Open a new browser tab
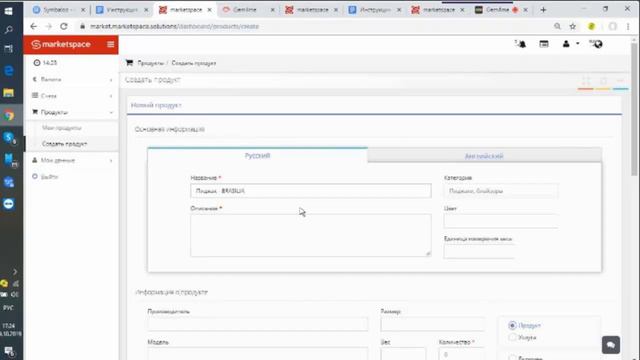The width and height of the screenshot is (640, 360). click(x=543, y=9)
